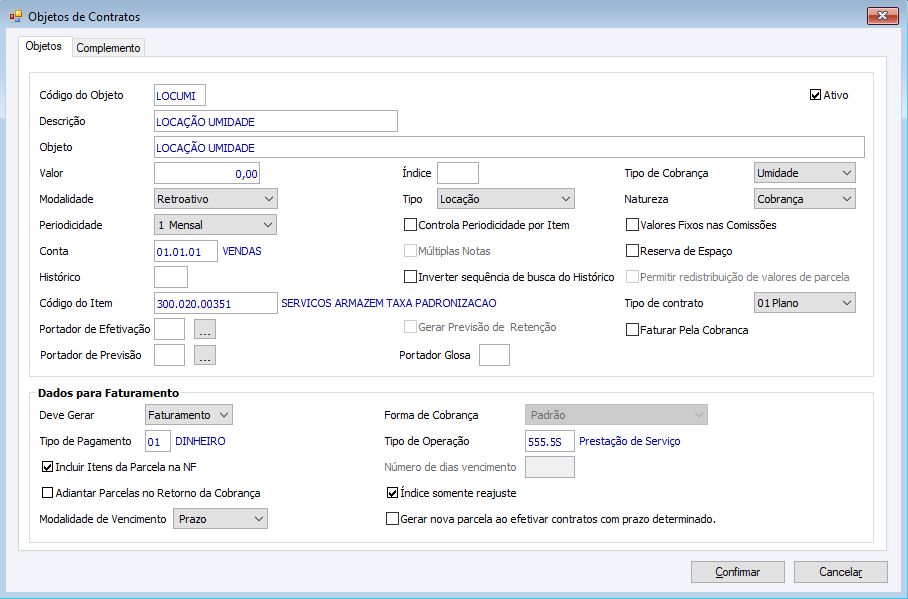
Task: Click the app icon in the title bar
Action: pos(15,16)
